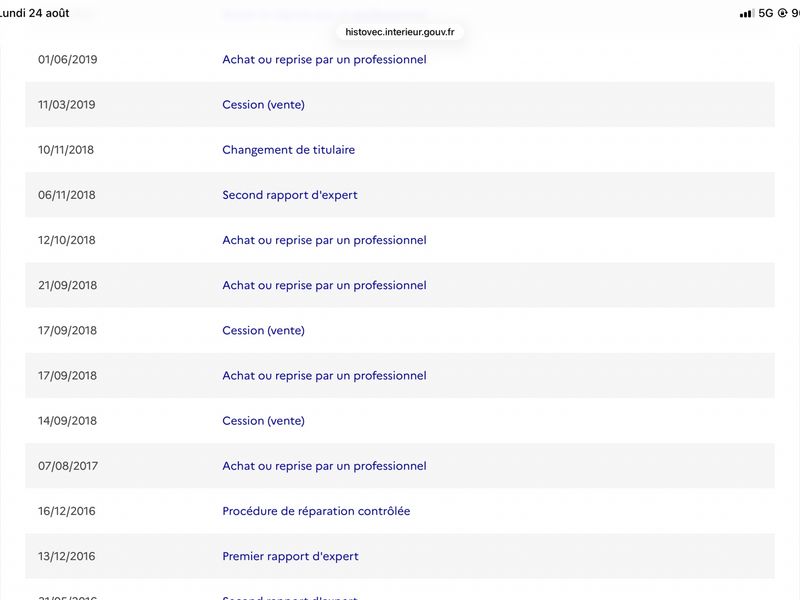Tap the Lundi 24 août status date

coord(34,13)
